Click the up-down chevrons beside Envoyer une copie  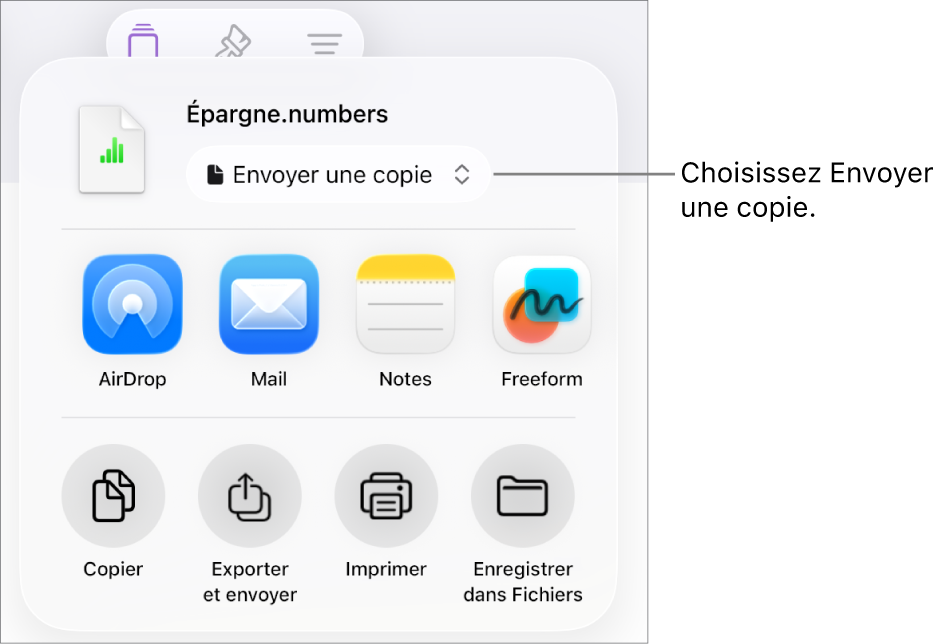(461, 175)
